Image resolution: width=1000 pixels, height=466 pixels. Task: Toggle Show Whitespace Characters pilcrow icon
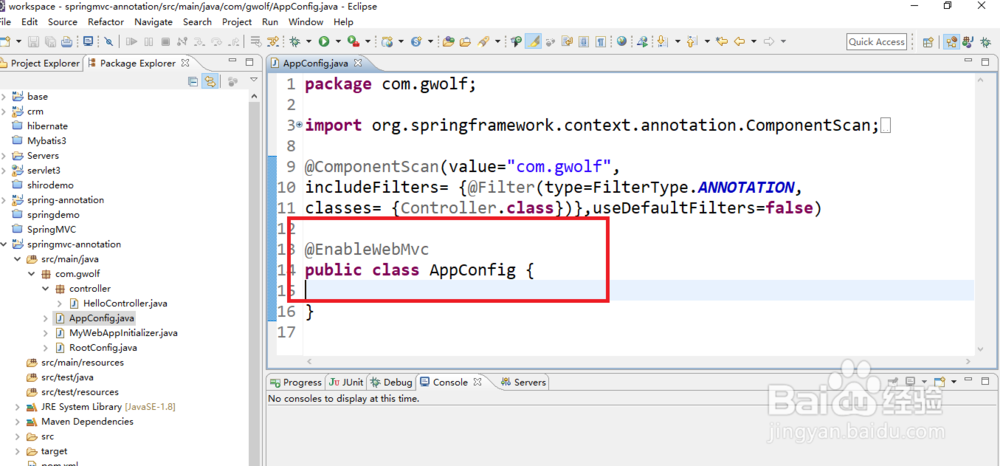600,41
